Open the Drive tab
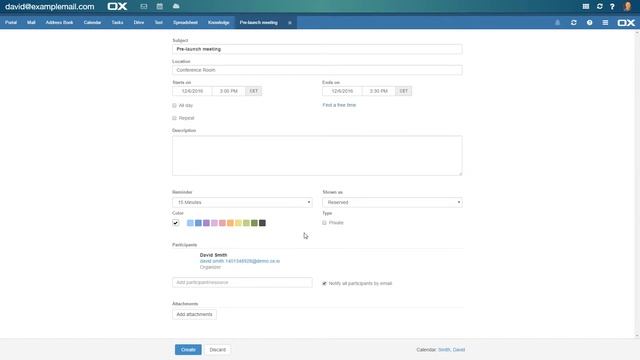 tap(139, 22)
